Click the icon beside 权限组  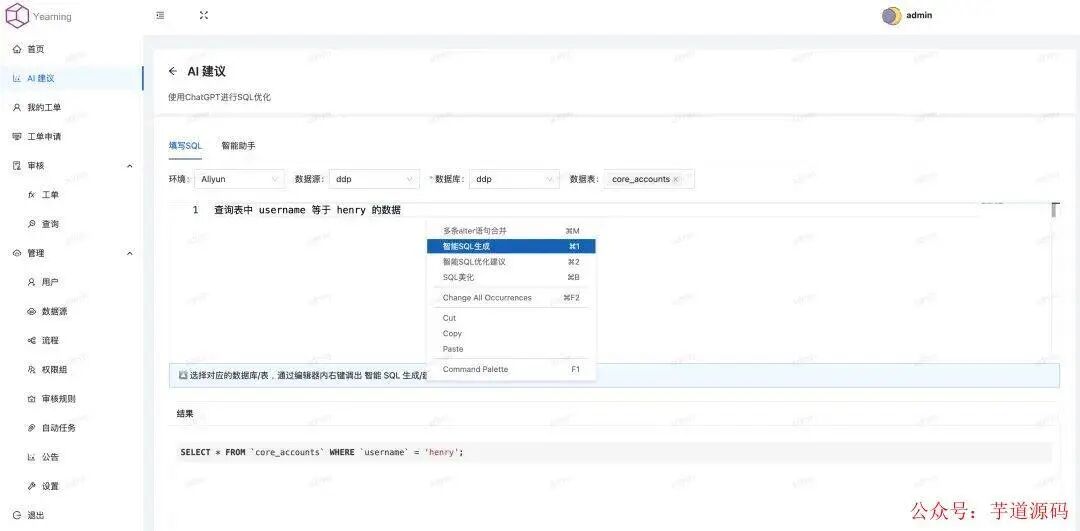pos(32,370)
